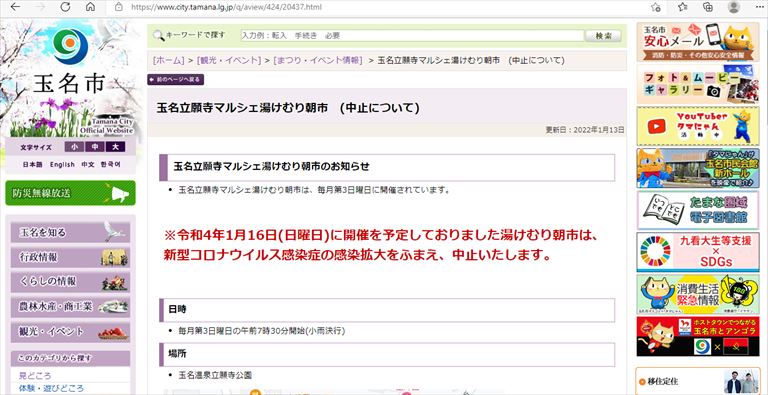
Task: Click the padlock site info icon
Action: (118, 7)
